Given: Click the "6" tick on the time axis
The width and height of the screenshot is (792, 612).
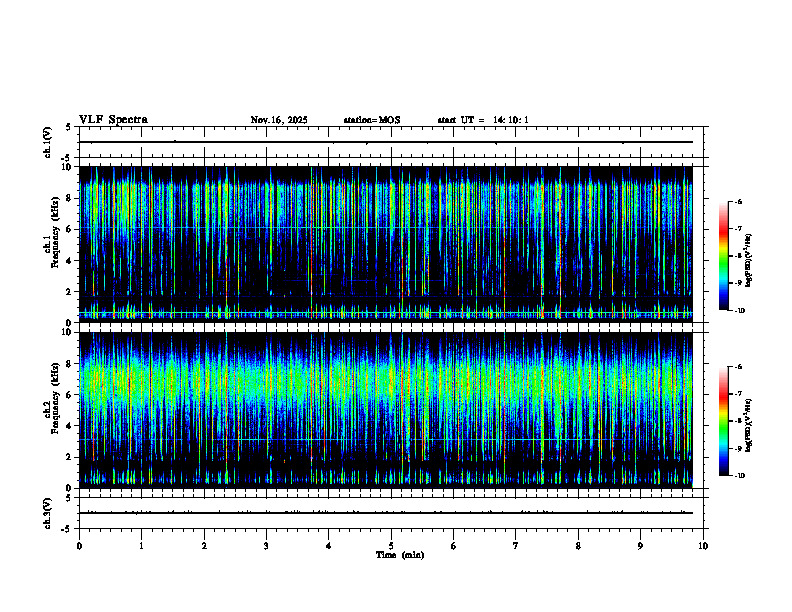Looking at the screenshot, I should (x=453, y=546).
